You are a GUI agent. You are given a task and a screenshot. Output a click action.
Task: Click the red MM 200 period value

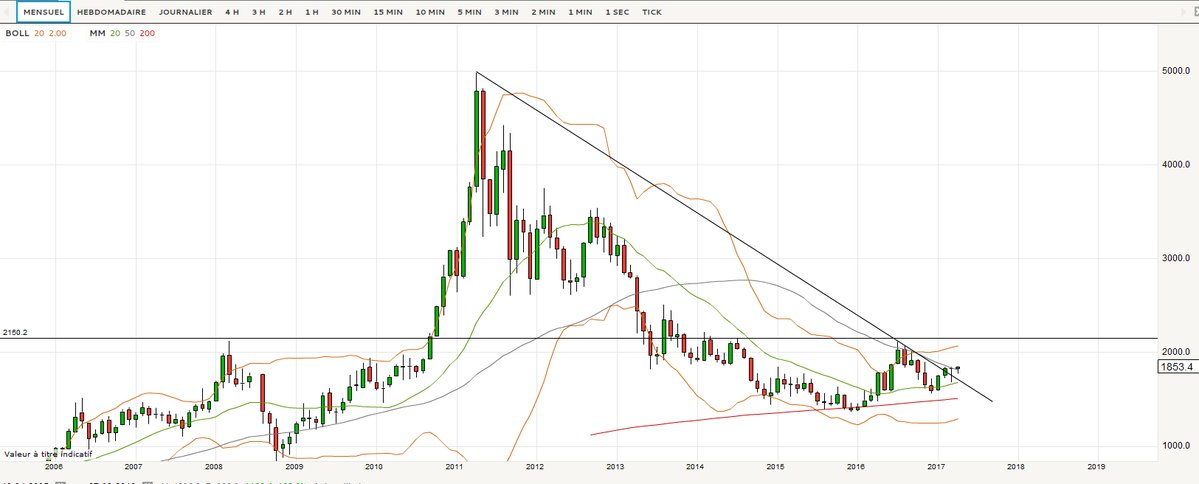147,34
